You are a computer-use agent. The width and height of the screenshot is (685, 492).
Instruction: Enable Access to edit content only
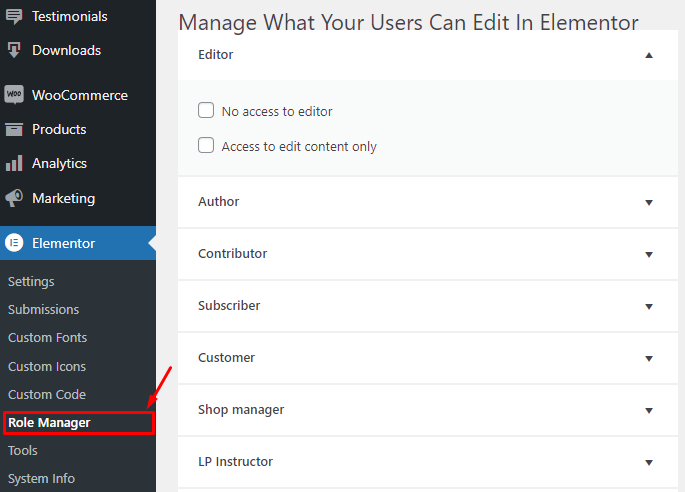click(206, 145)
